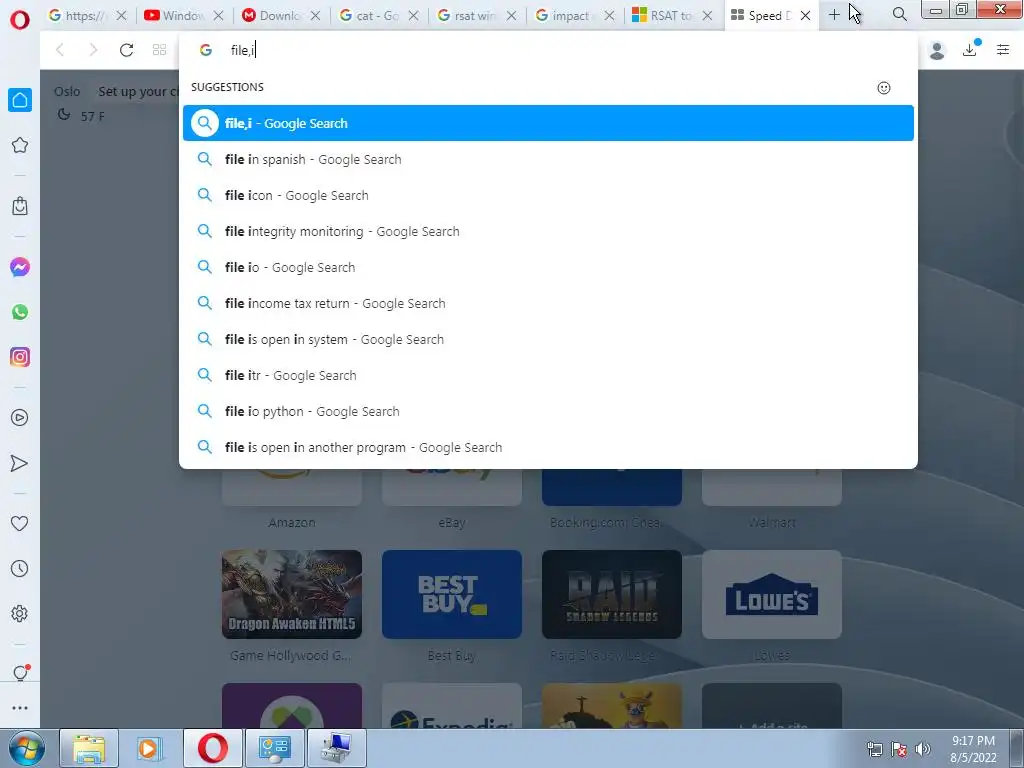Switch to the YouTube Windows tab

coord(184,15)
